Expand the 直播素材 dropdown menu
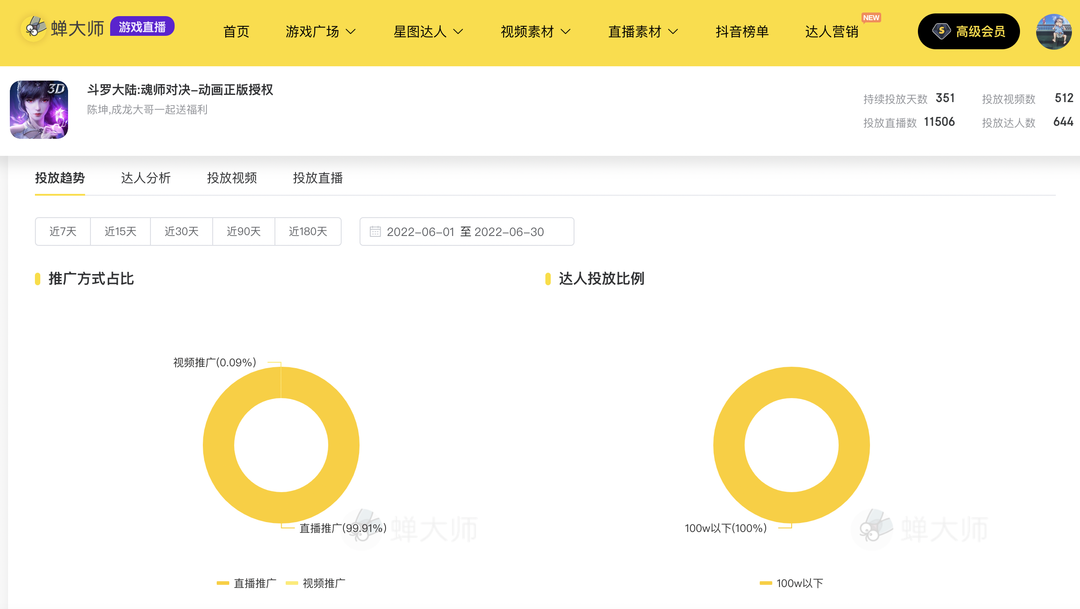 tap(643, 32)
